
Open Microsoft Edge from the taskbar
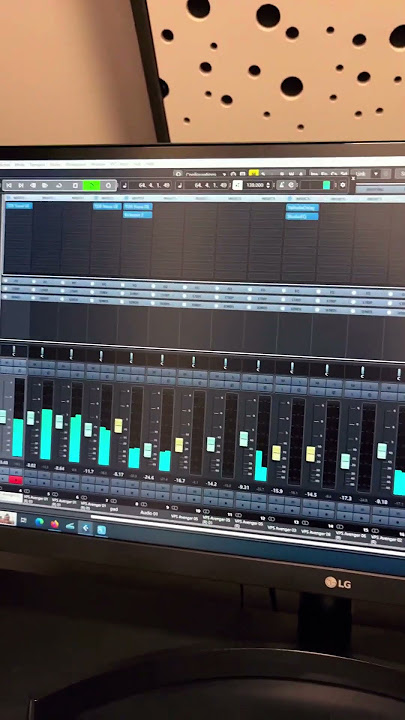[39, 522]
